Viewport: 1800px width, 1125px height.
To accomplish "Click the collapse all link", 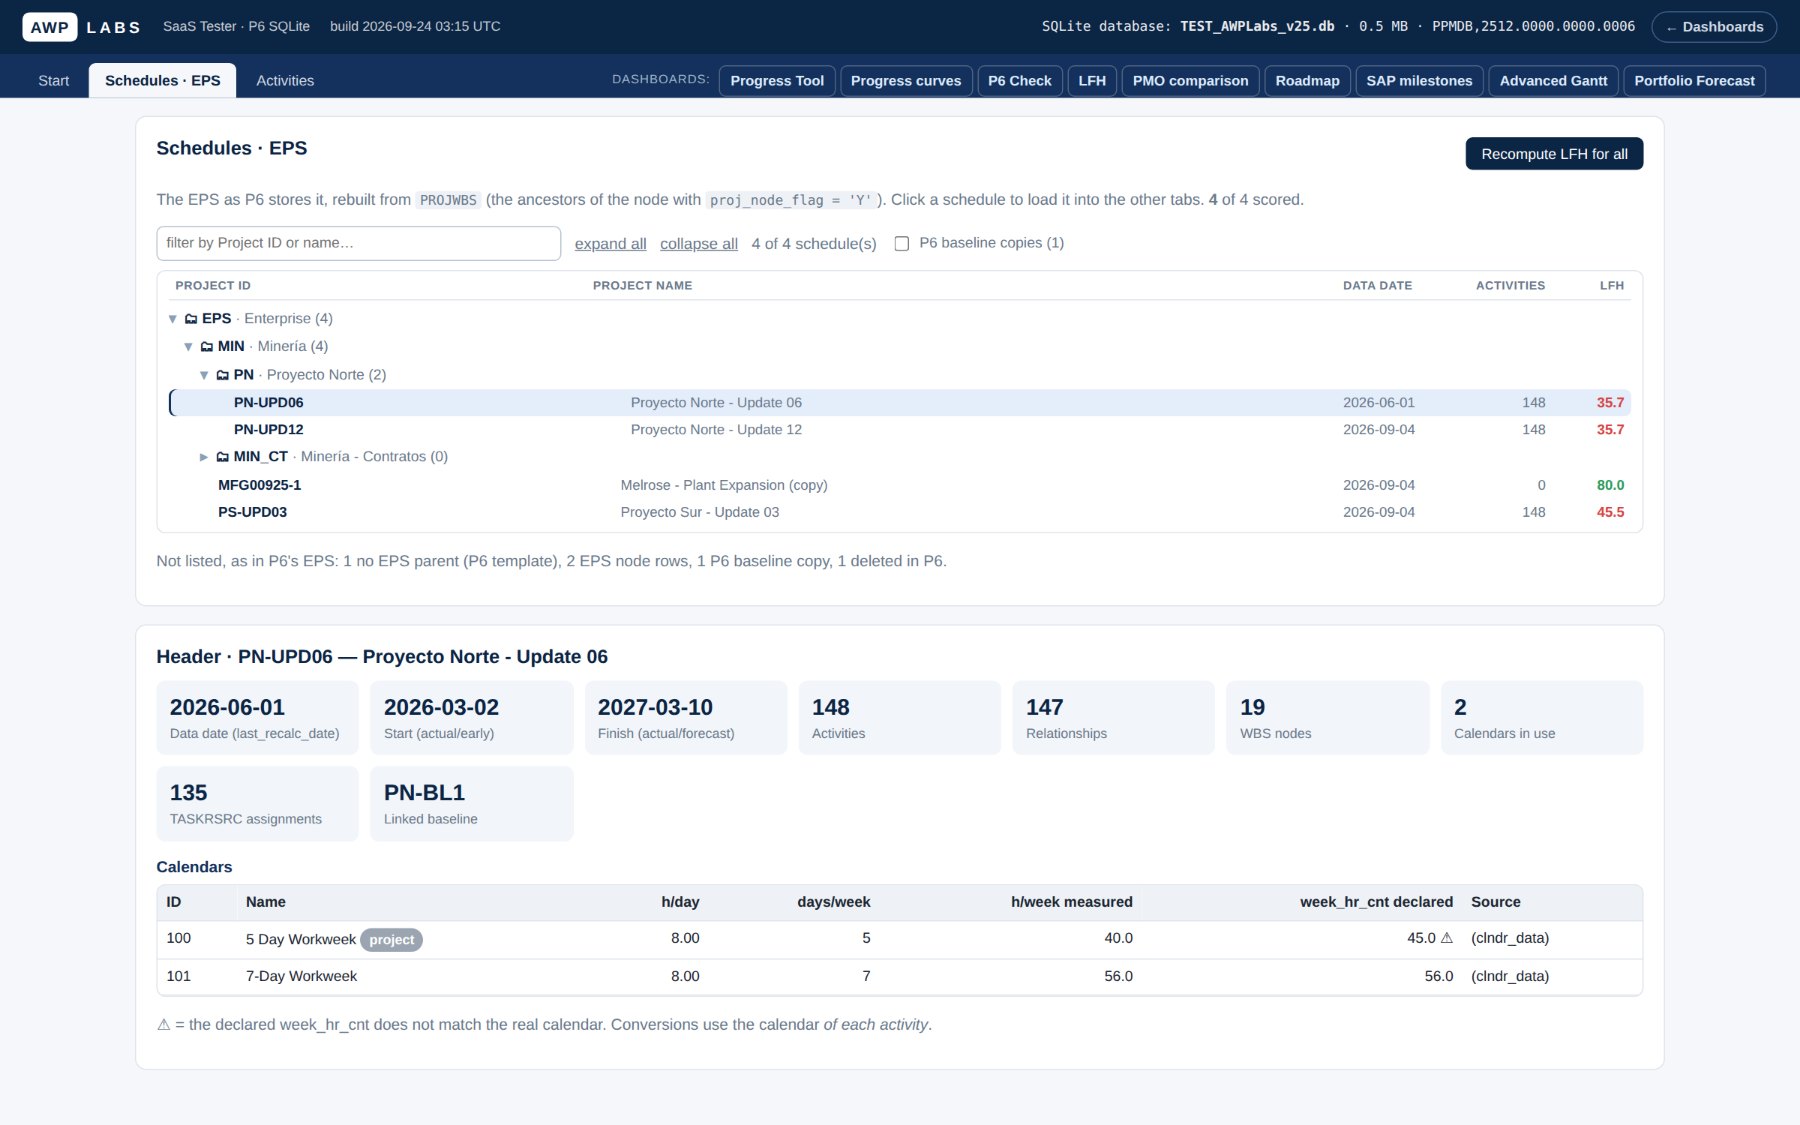I will tap(699, 244).
